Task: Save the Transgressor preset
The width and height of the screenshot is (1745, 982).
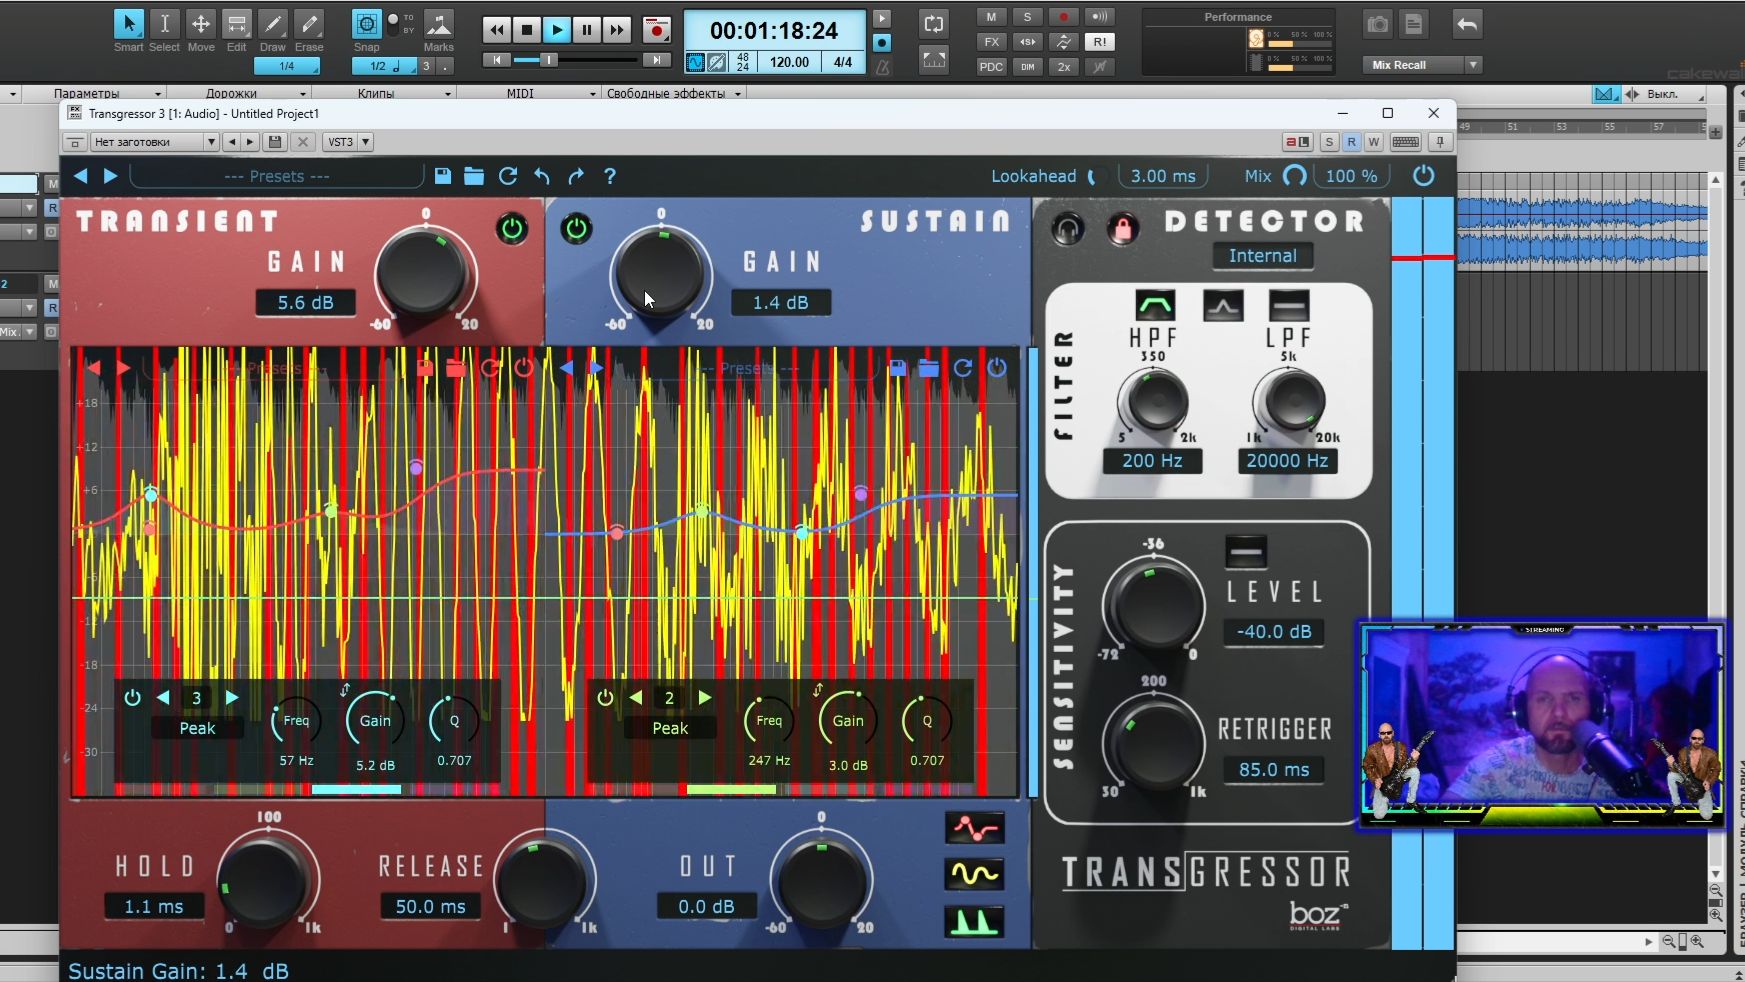Action: point(443,176)
